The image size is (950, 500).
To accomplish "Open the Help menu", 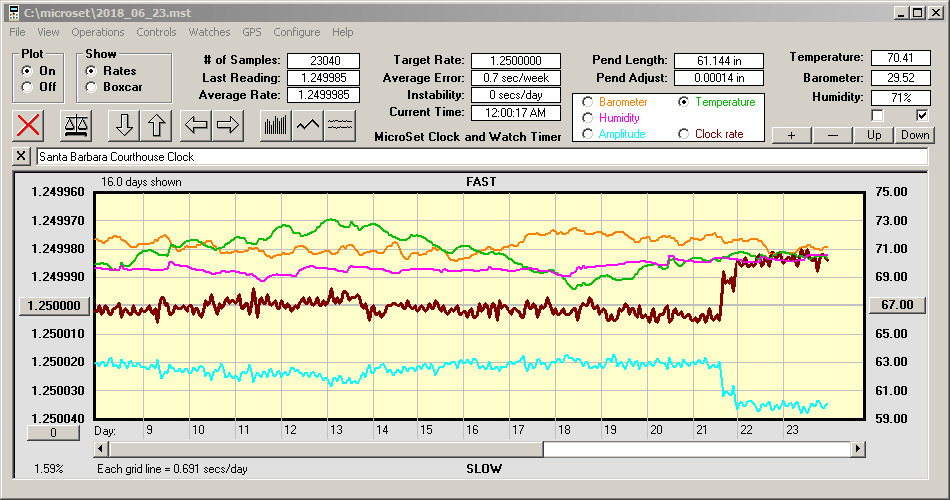I will (342, 32).
